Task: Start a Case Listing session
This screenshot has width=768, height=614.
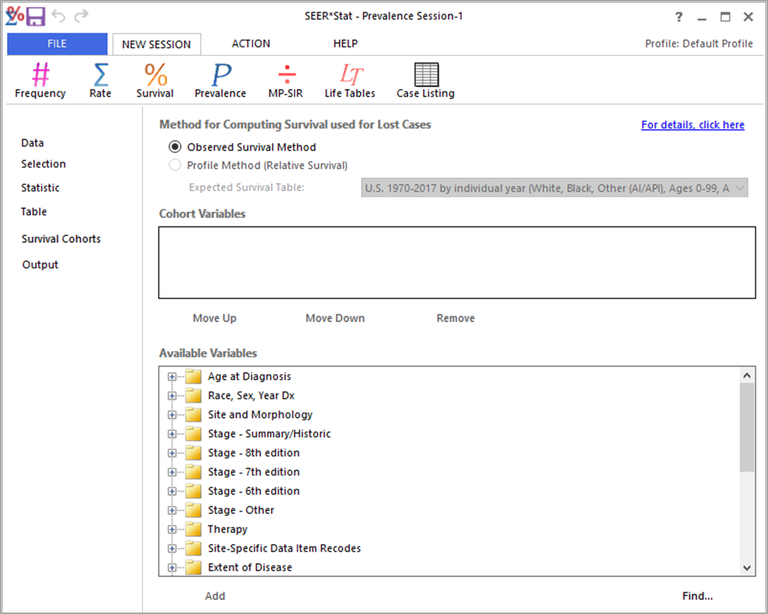Action: (x=425, y=80)
